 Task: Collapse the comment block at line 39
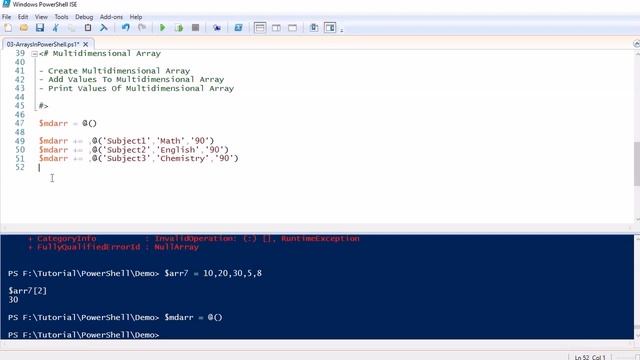point(35,54)
